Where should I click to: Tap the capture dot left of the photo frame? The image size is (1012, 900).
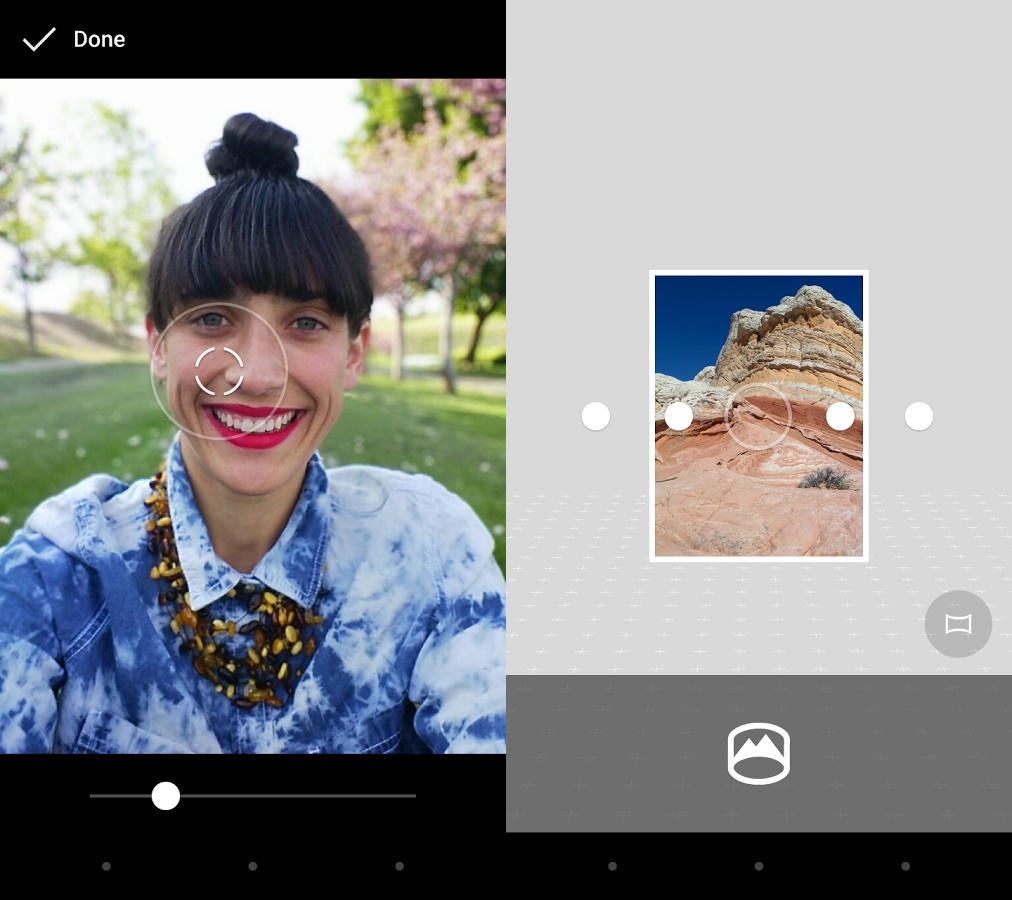tap(679, 416)
